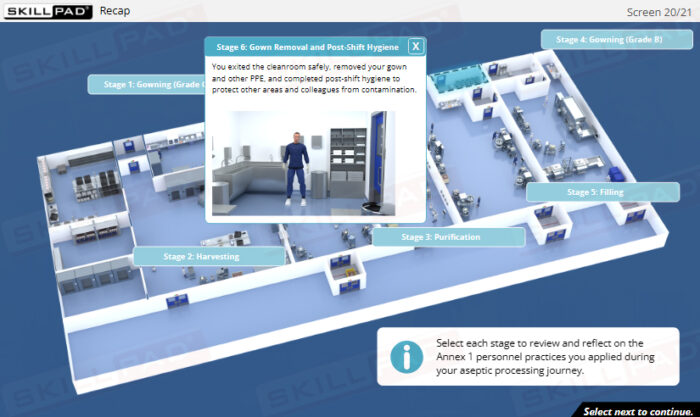Close the Stage 6 popup with X
Viewport: 700px width, 417px height.
pyautogui.click(x=416, y=46)
